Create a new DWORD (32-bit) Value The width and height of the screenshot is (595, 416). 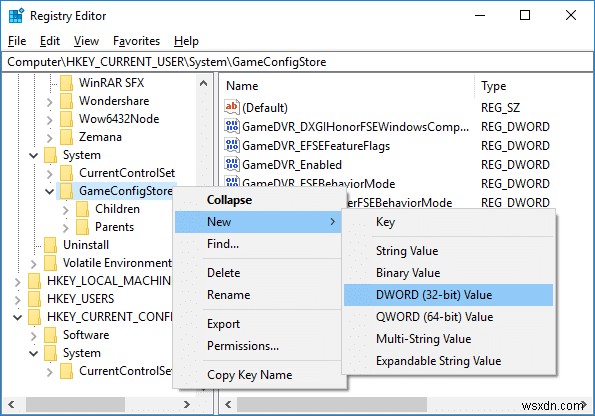[448, 295]
